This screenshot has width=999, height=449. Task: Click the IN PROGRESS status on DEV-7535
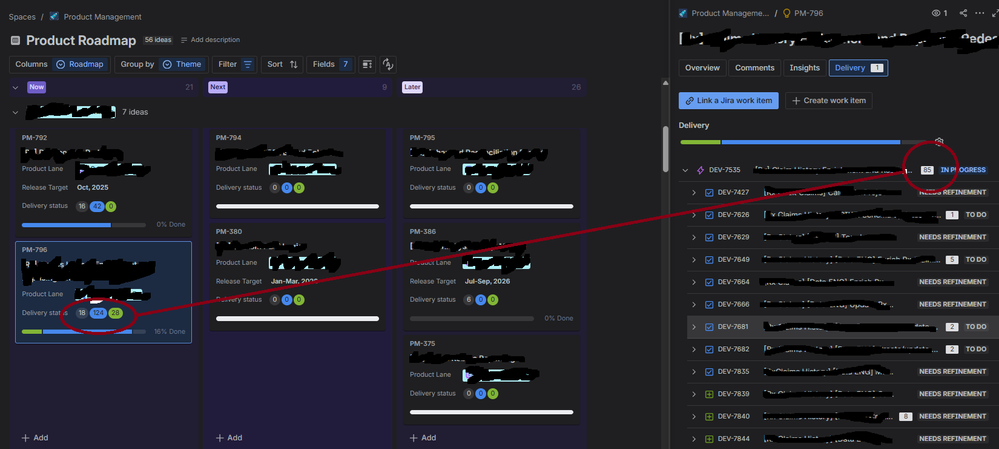[x=963, y=170]
